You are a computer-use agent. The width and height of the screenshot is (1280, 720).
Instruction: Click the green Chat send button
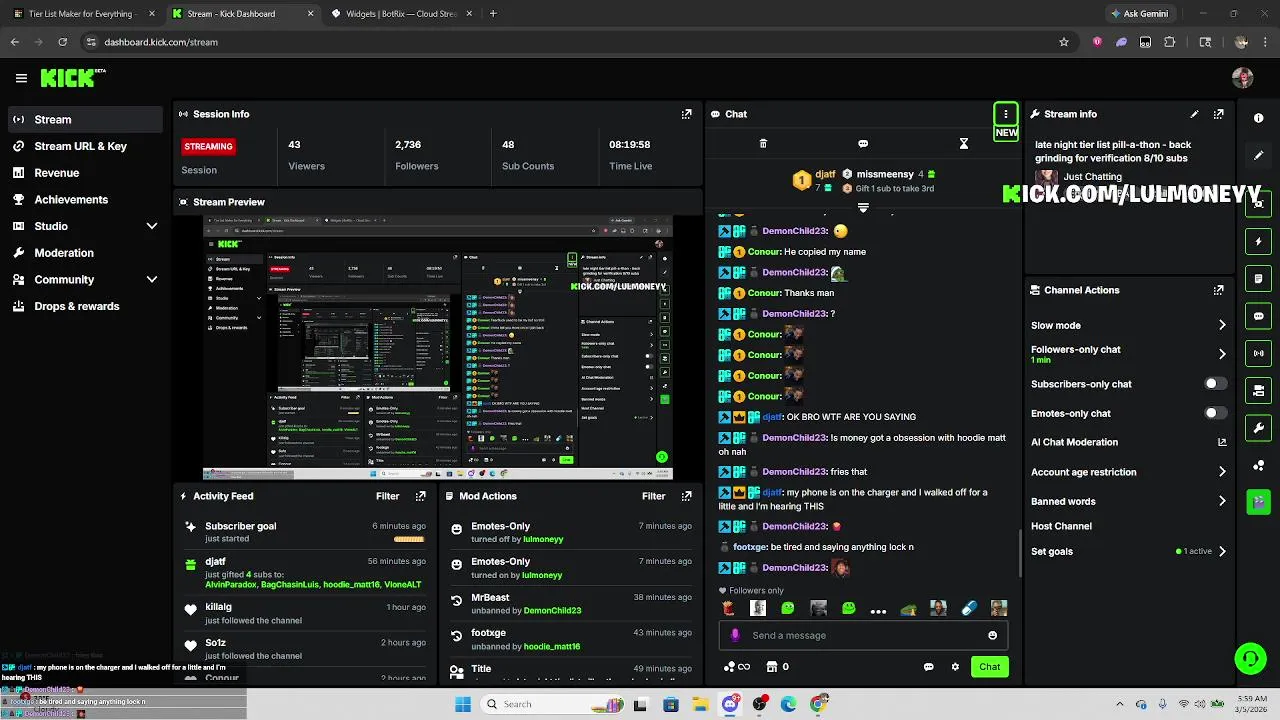pos(989,667)
